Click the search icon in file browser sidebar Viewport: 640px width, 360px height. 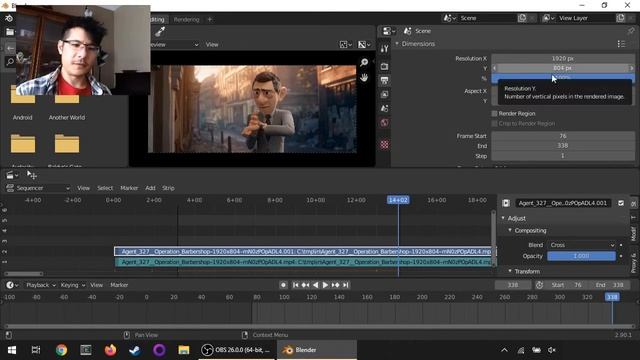point(10,62)
